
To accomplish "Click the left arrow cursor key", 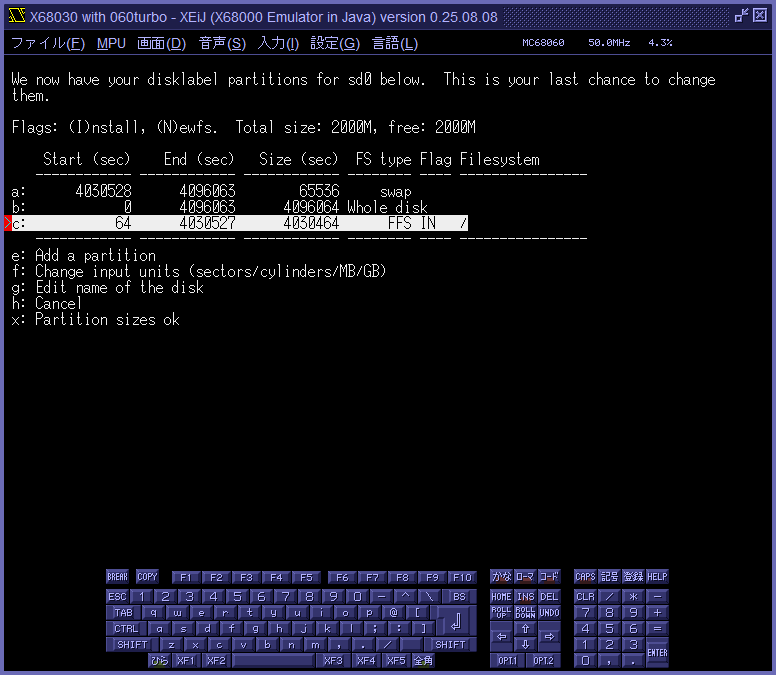I will (501, 636).
